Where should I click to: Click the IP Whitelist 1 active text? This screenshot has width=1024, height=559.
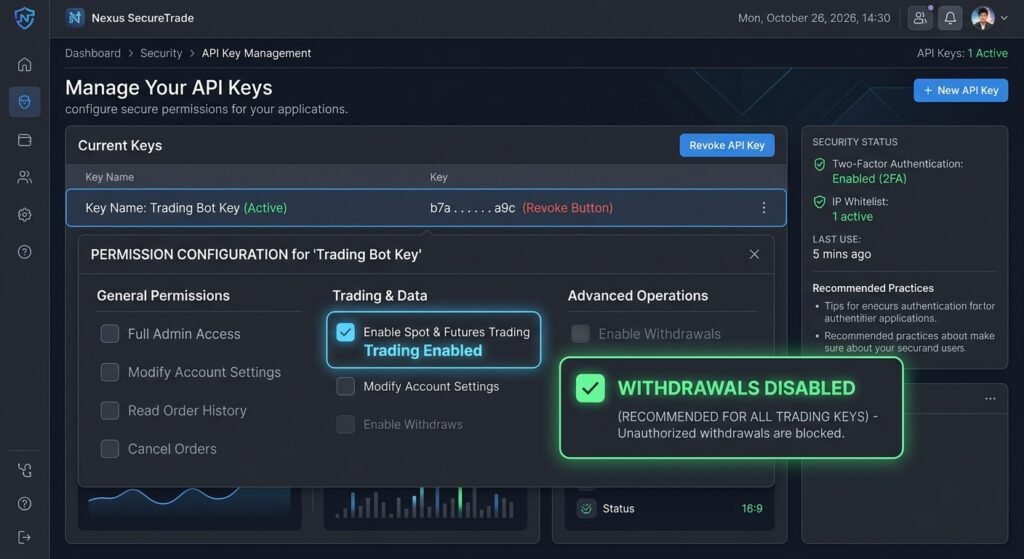[x=852, y=216]
